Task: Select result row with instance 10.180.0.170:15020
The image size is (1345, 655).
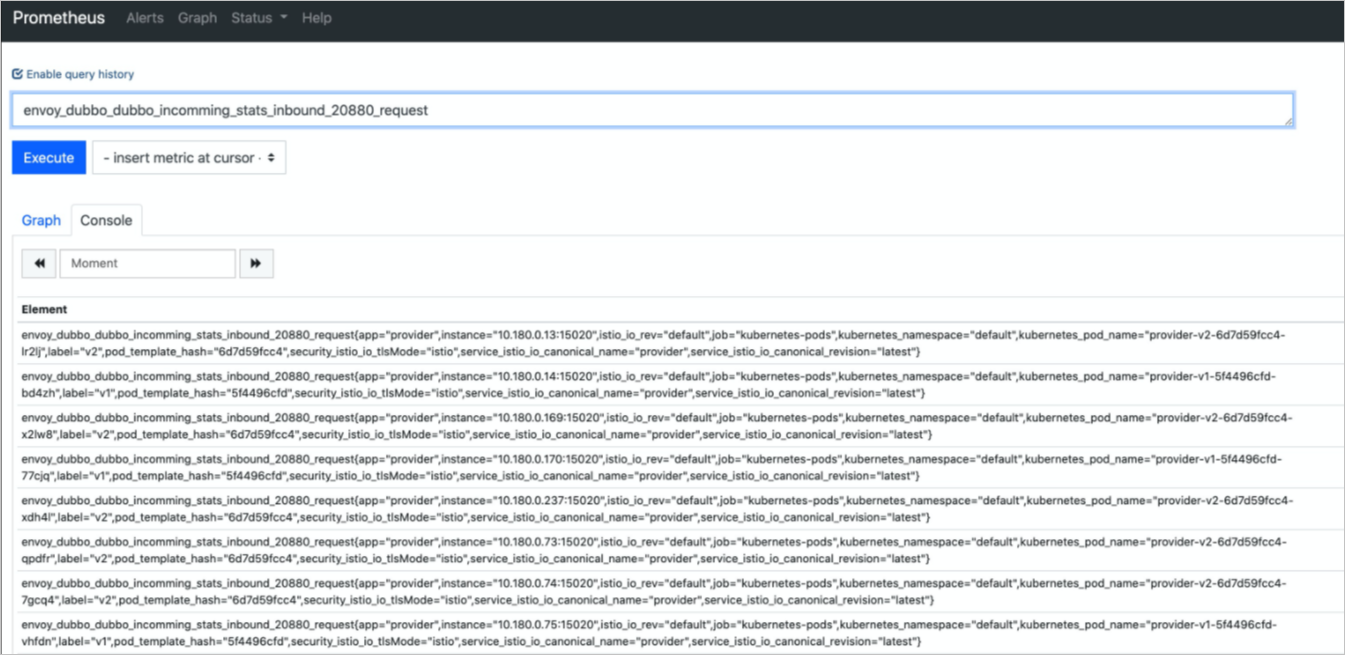Action: (x=680, y=467)
